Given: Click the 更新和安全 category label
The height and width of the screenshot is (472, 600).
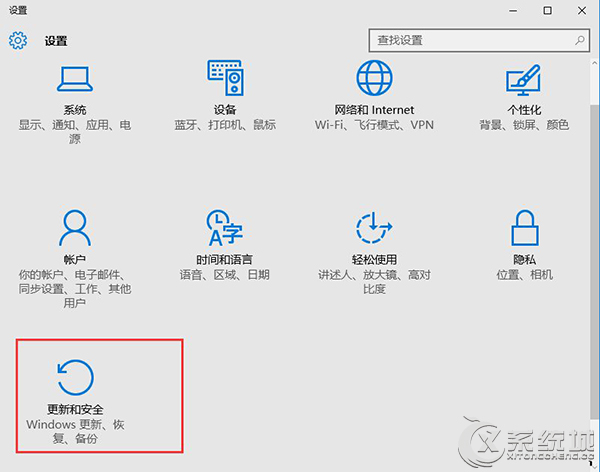Looking at the screenshot, I should (75, 410).
